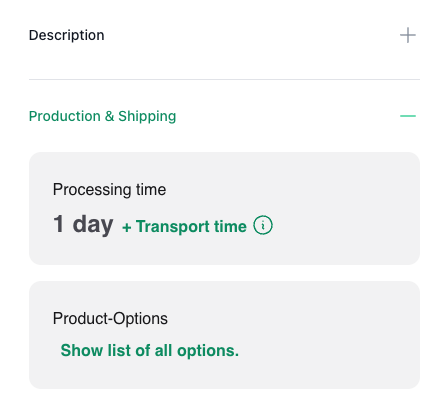Open the Transport time info icon

[x=263, y=225]
